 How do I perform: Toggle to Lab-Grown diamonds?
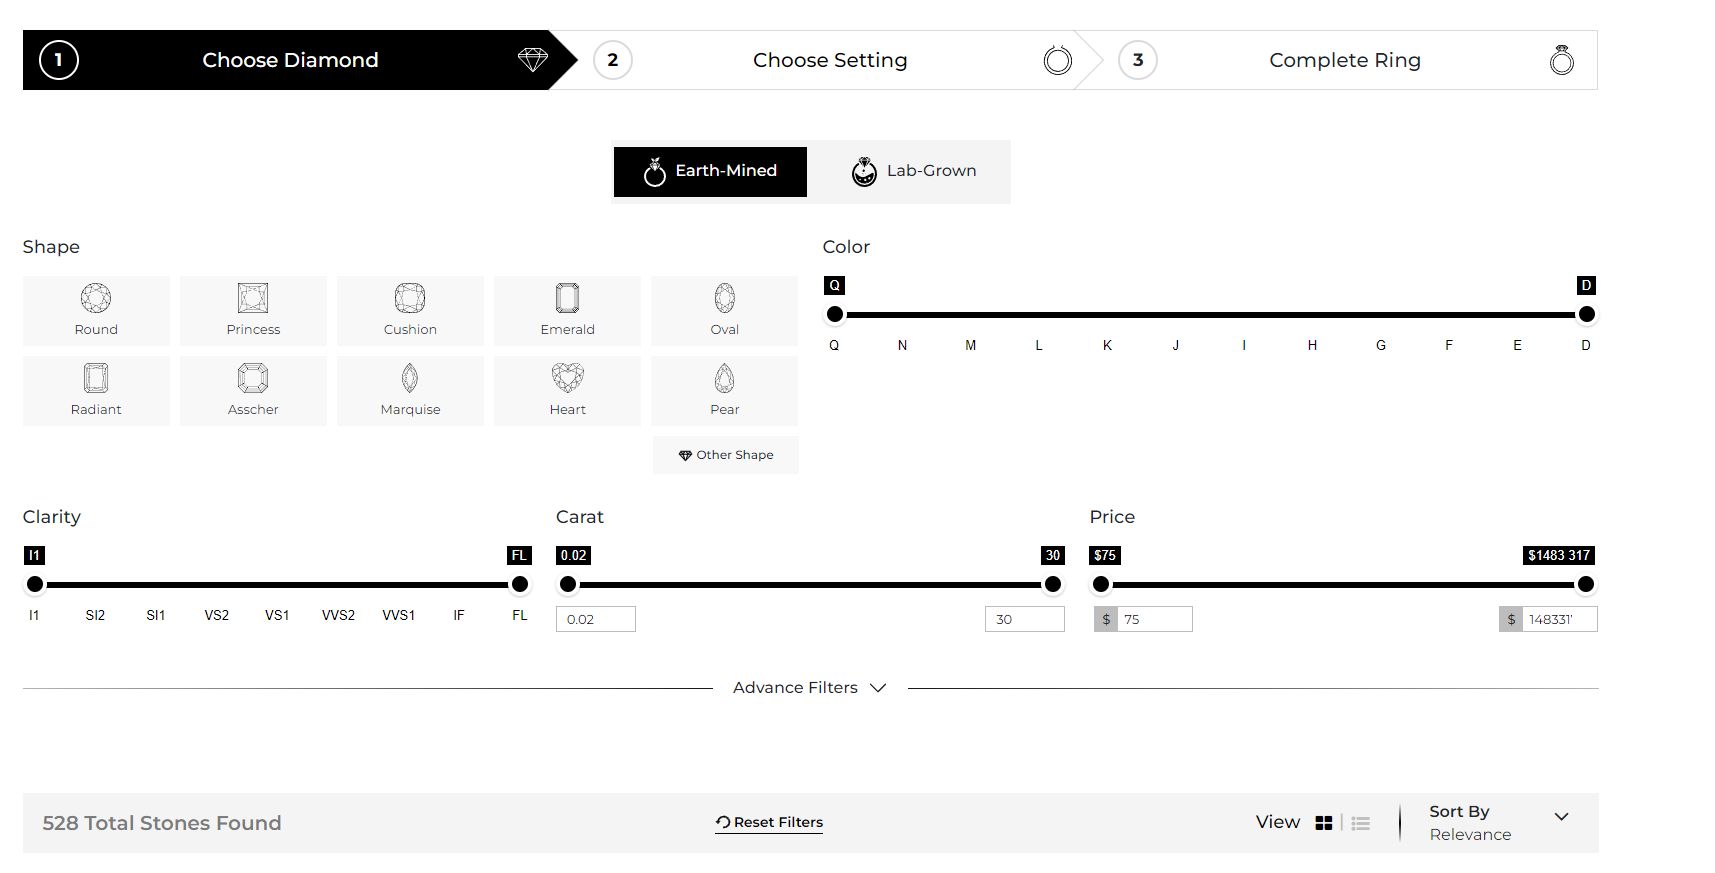(x=913, y=171)
